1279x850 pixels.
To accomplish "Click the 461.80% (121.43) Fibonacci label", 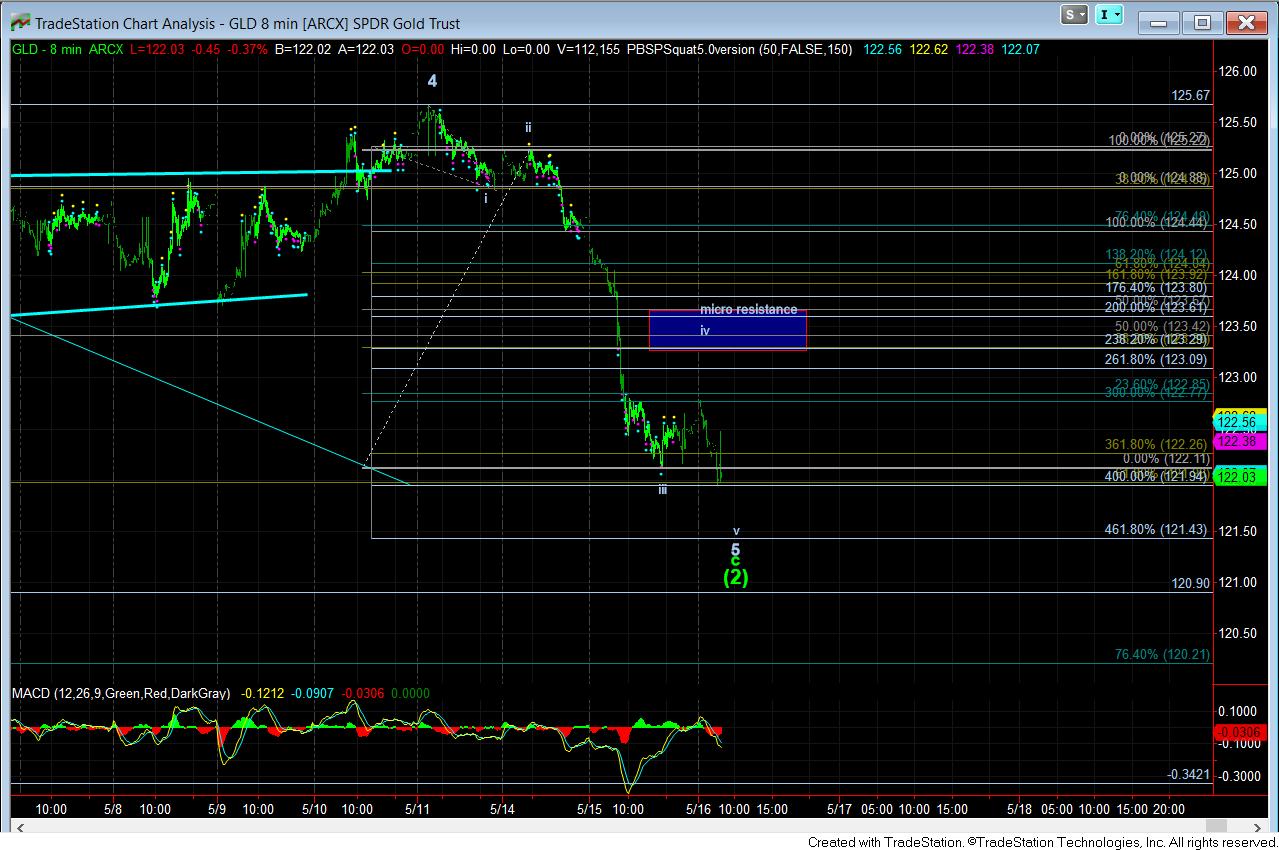I will tap(1157, 529).
